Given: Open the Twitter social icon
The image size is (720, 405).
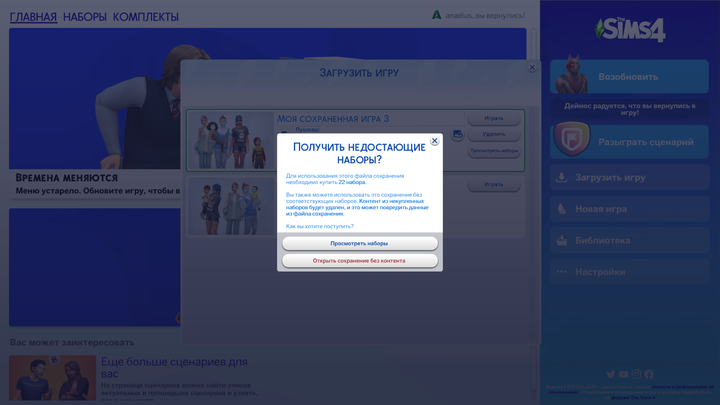Looking at the screenshot, I should click(x=610, y=374).
